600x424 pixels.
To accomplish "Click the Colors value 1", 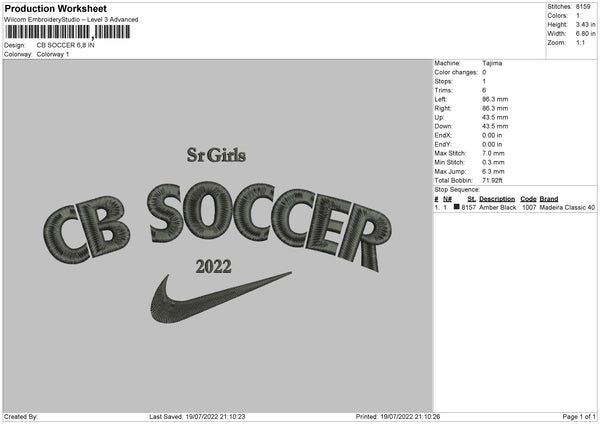I will click(578, 16).
